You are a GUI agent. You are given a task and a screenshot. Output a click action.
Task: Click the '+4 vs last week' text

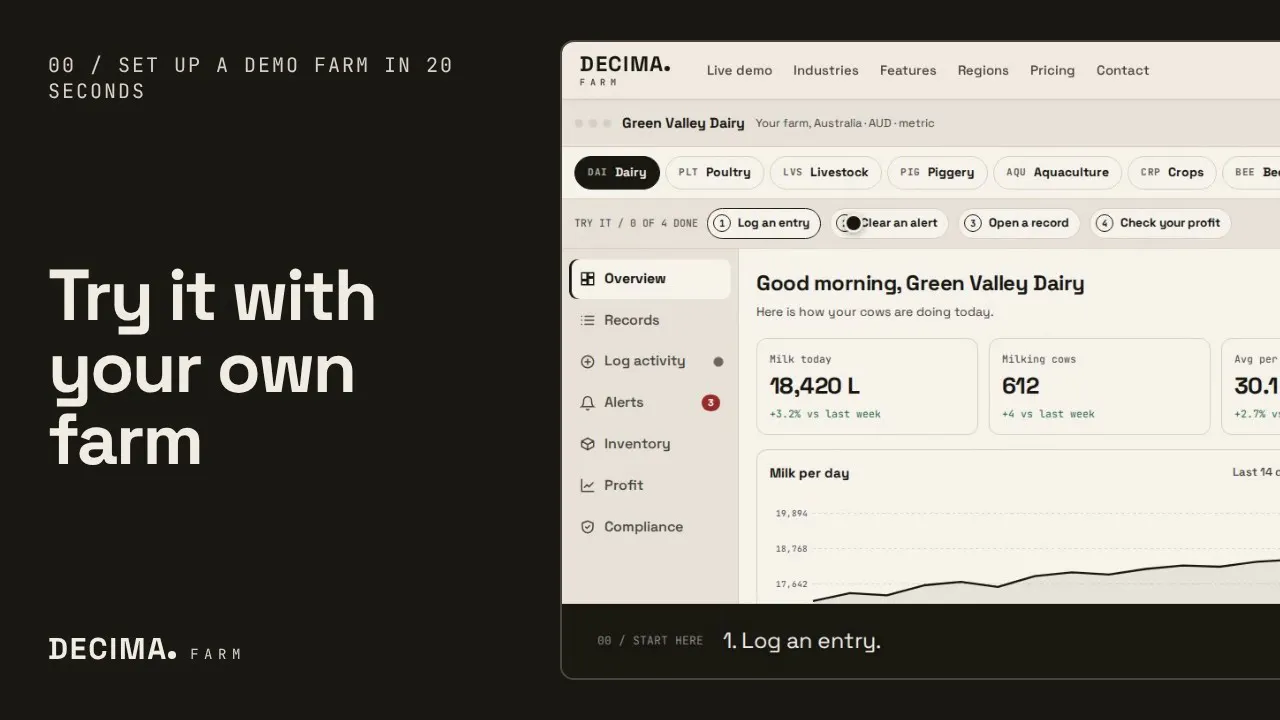(1048, 414)
